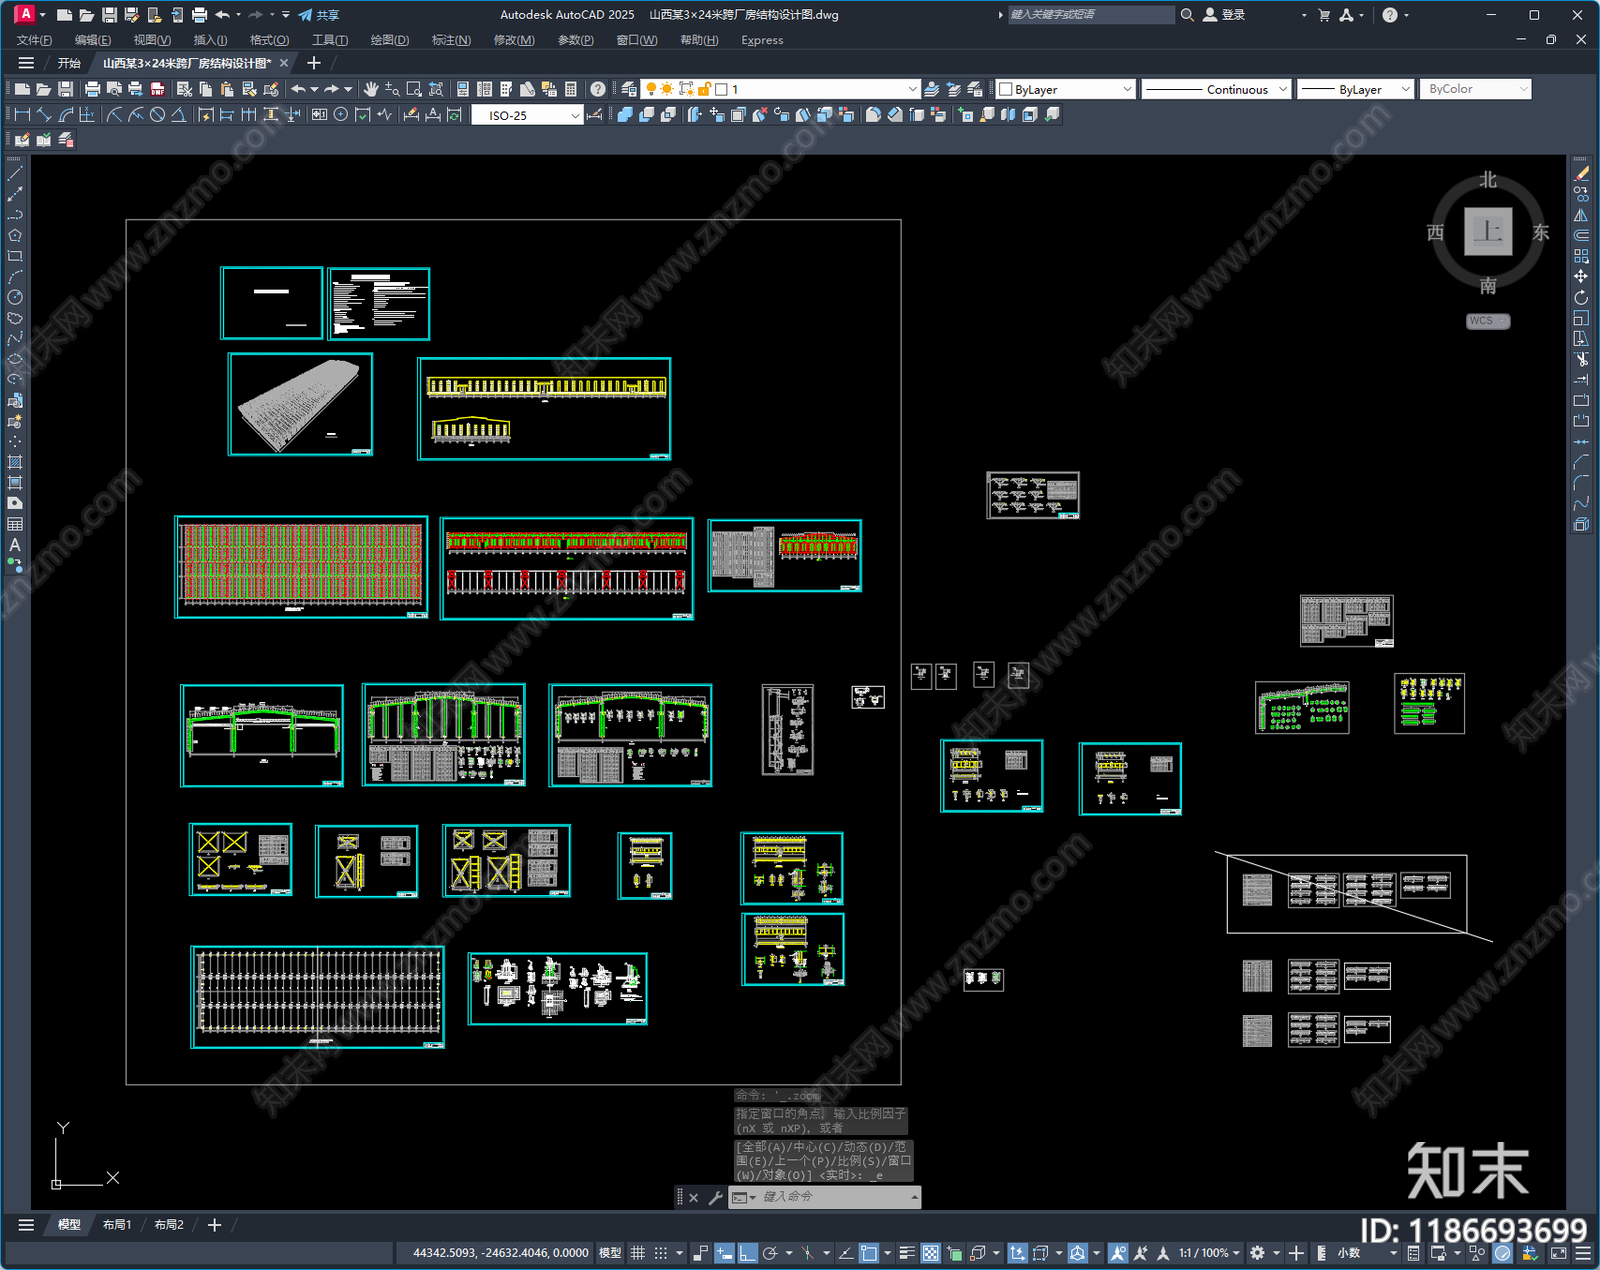This screenshot has width=1600, height=1270.
Task: Select the Multiline Text (A) tool
Action: click(x=14, y=545)
